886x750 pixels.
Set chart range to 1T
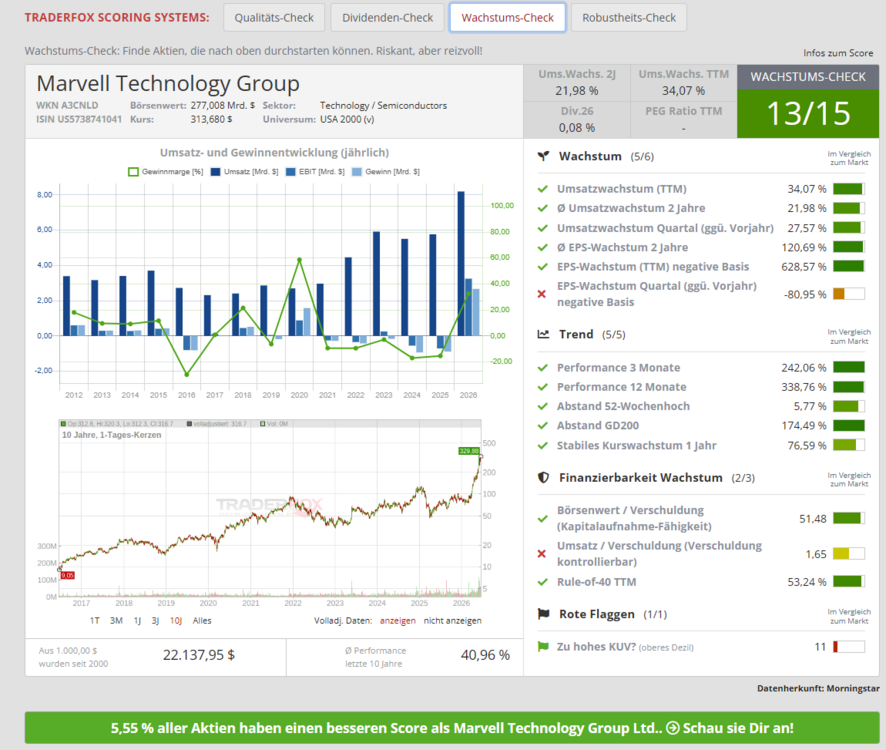point(94,621)
